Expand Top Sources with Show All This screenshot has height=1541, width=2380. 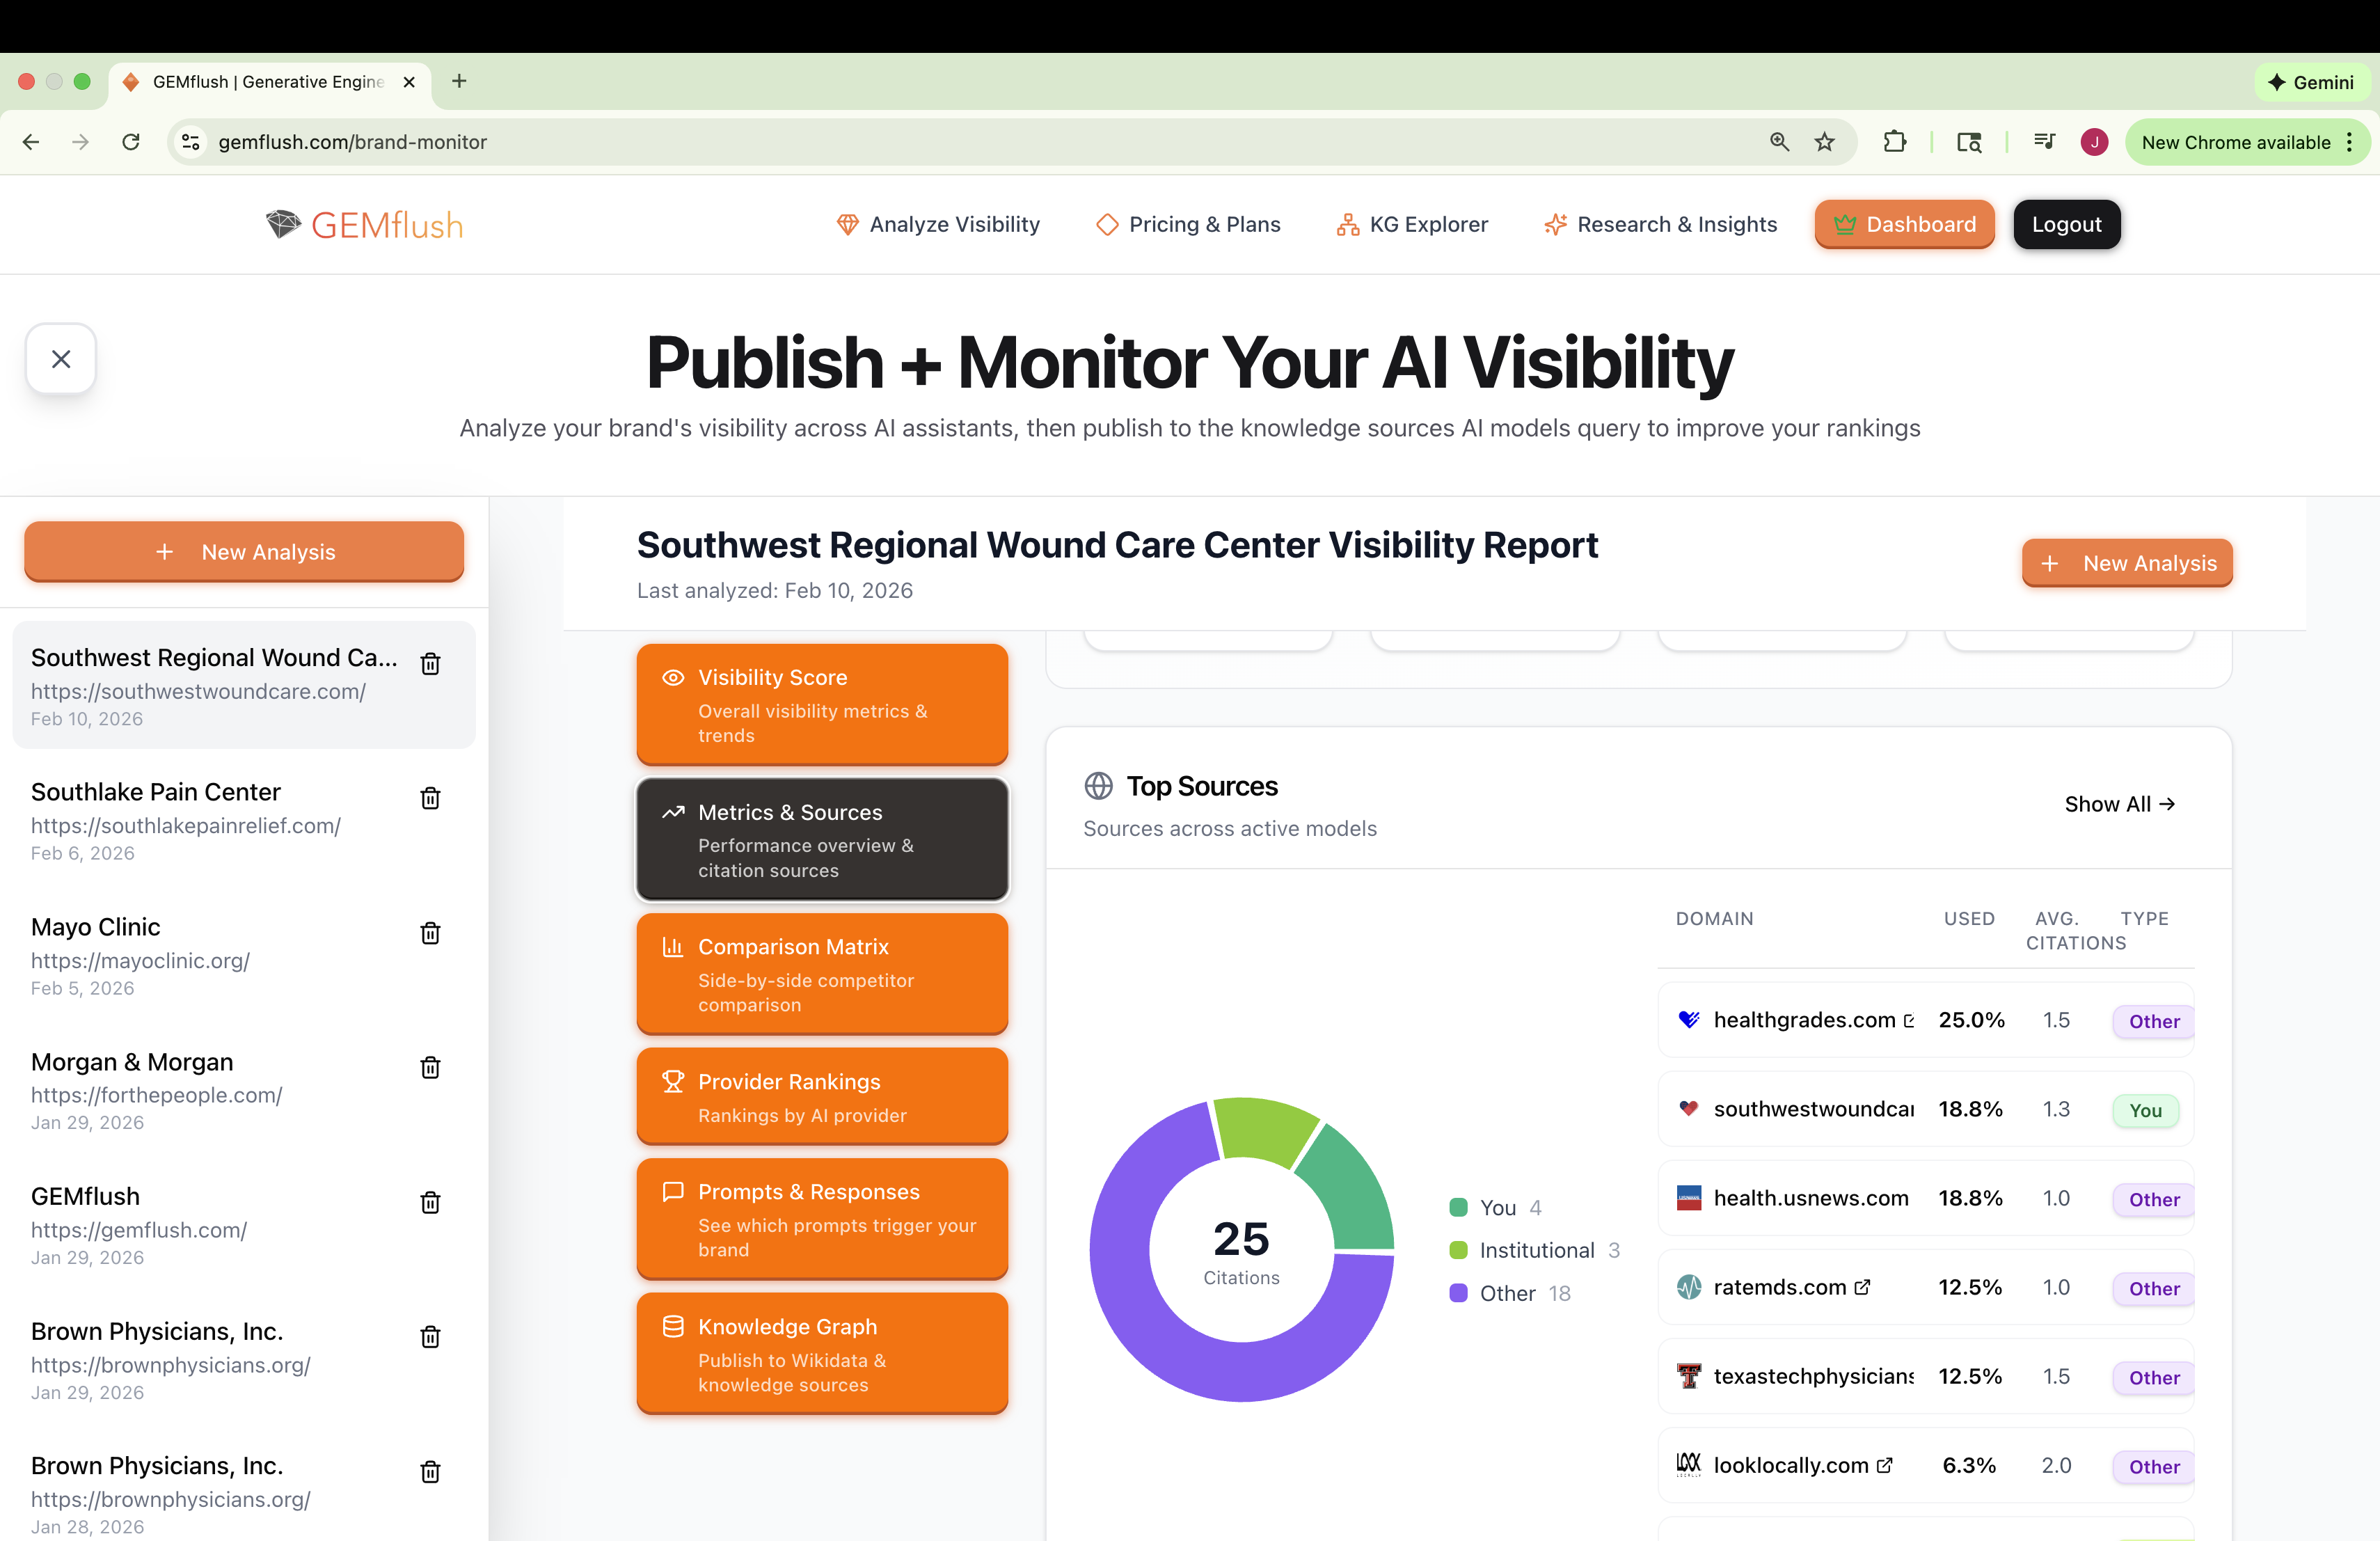(2119, 804)
